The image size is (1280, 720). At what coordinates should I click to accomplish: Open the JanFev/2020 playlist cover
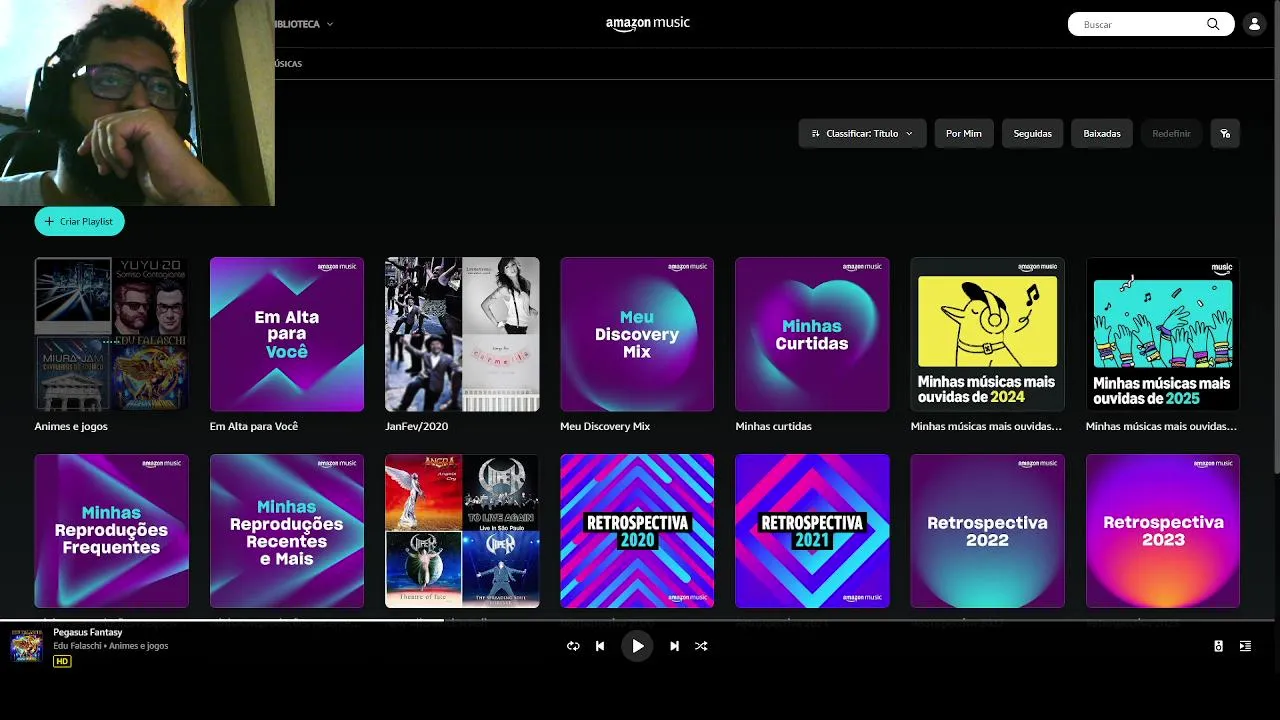point(462,334)
